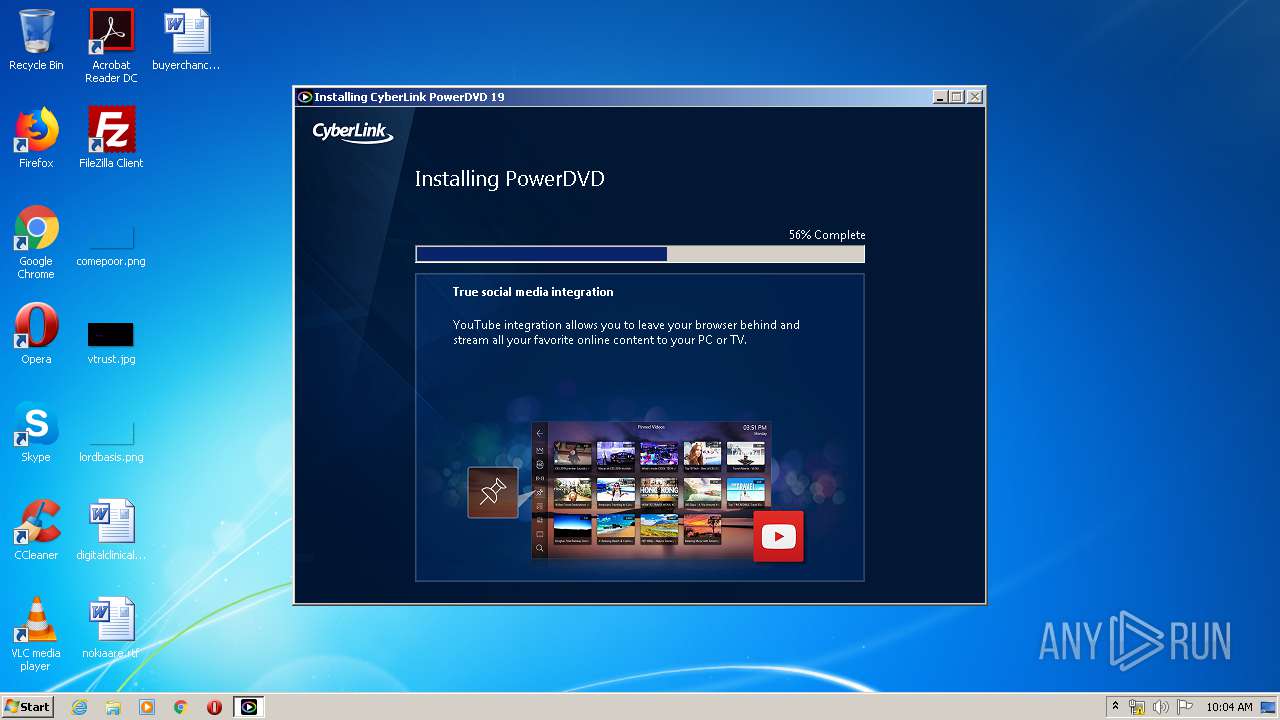Open the 10:04 AM taskbar clock

click(1229, 707)
